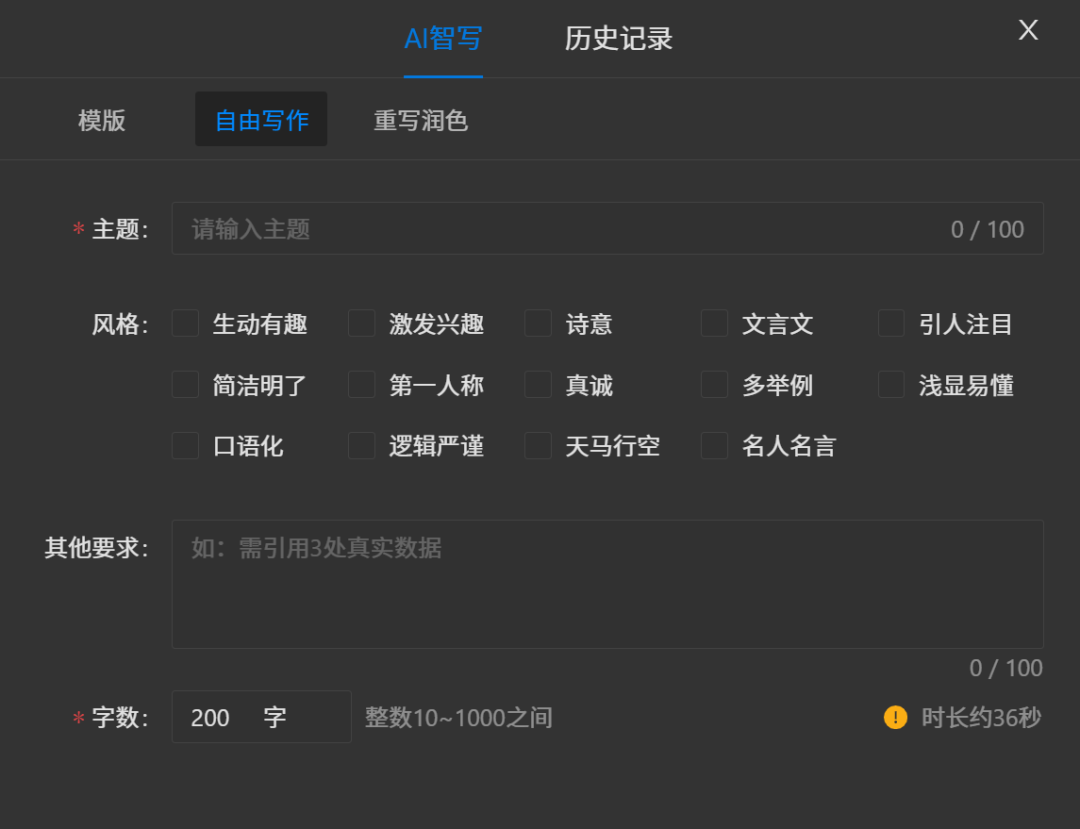Check the 激发兴趣 style option
1080x829 pixels.
[x=361, y=323]
